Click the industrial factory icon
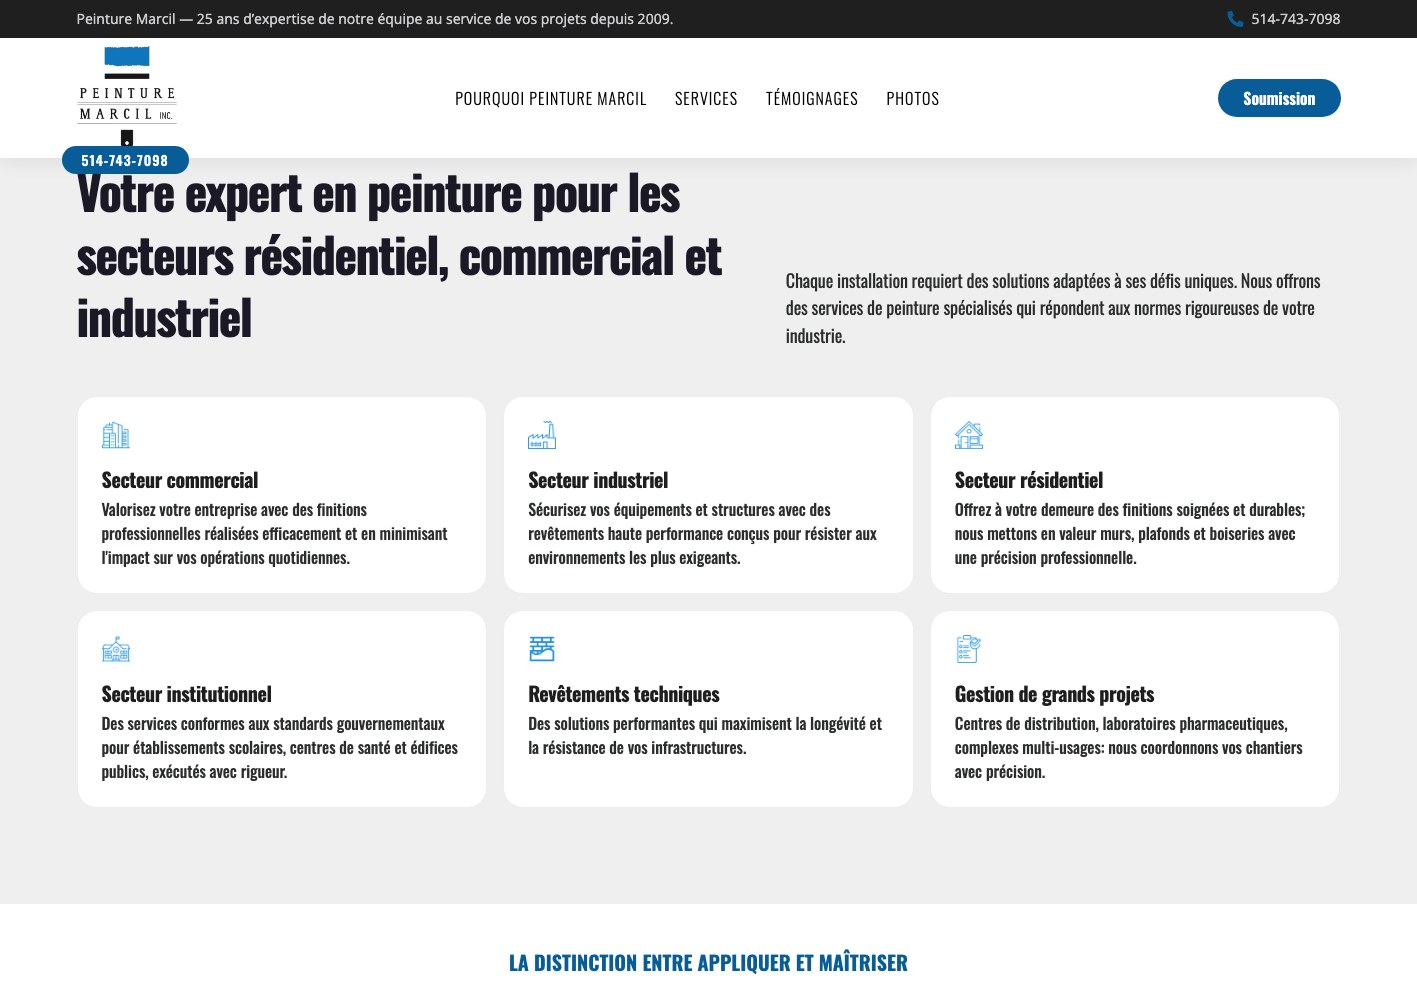The image size is (1417, 1000). [542, 435]
